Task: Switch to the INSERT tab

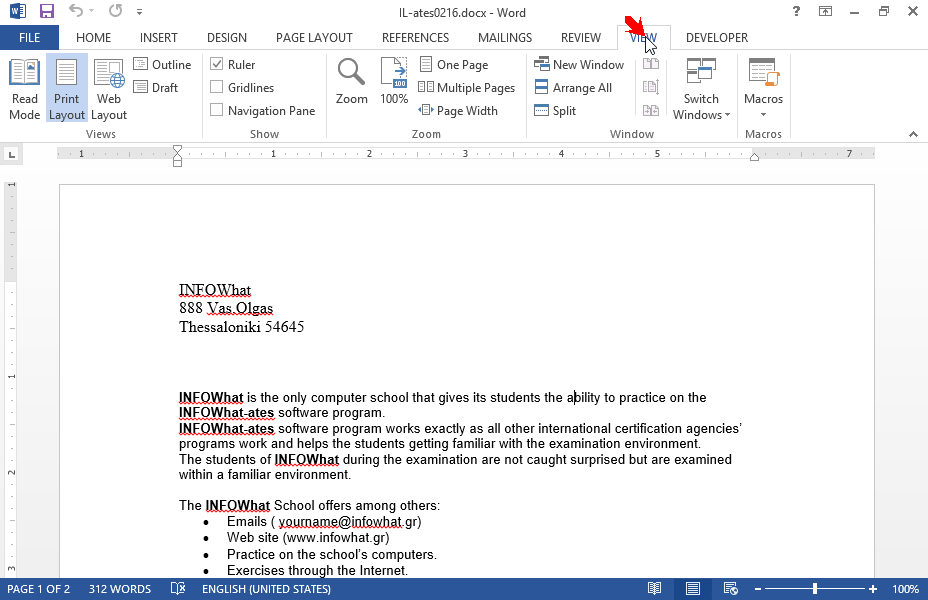Action: click(159, 38)
